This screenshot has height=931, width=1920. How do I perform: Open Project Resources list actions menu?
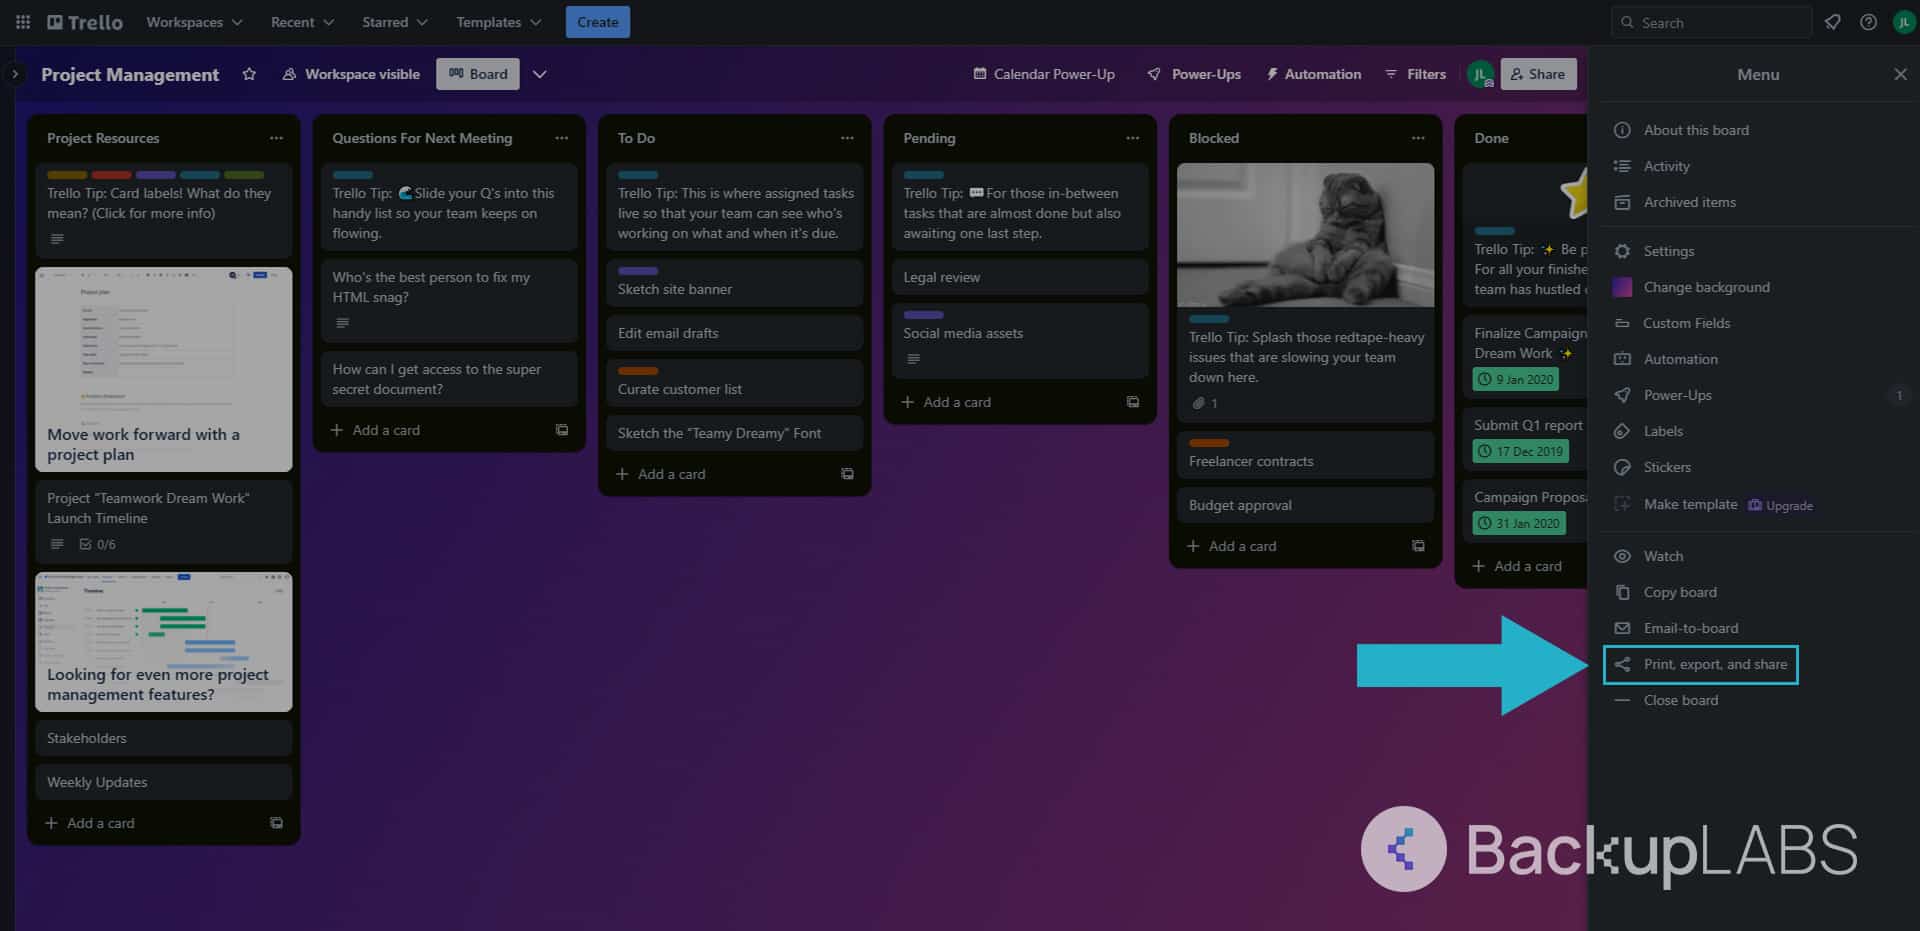pos(276,138)
